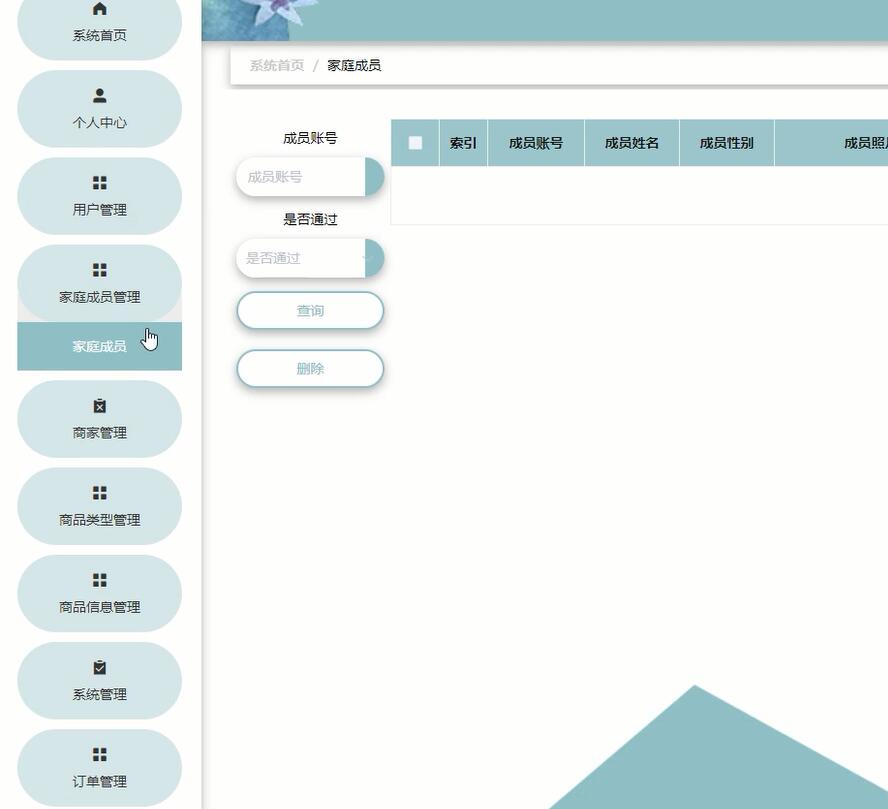This screenshot has height=809, width=888.
Task: Navigate to 系统首页 via breadcrumb link
Action: pyautogui.click(x=274, y=65)
